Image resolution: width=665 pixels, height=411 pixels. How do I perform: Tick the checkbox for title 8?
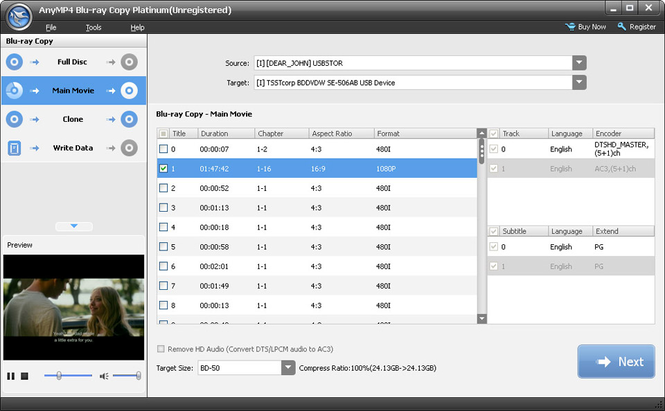pos(163,305)
